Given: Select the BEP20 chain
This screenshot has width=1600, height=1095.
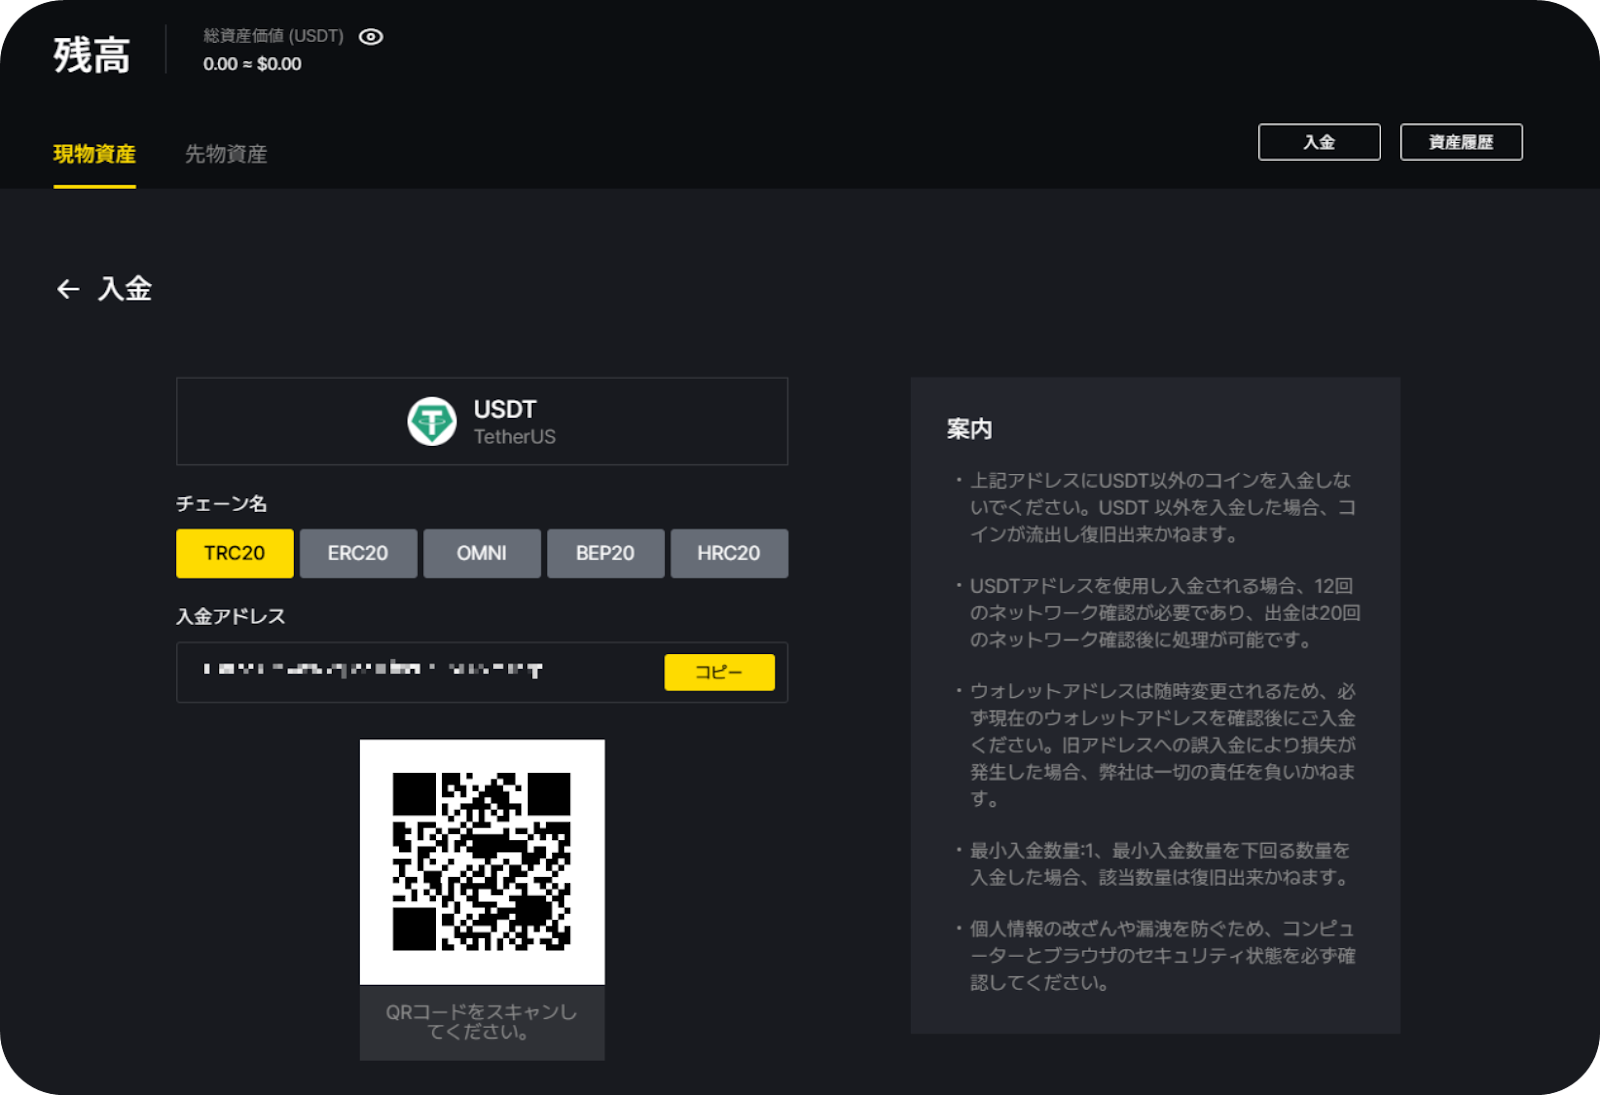Looking at the screenshot, I should (x=605, y=553).
